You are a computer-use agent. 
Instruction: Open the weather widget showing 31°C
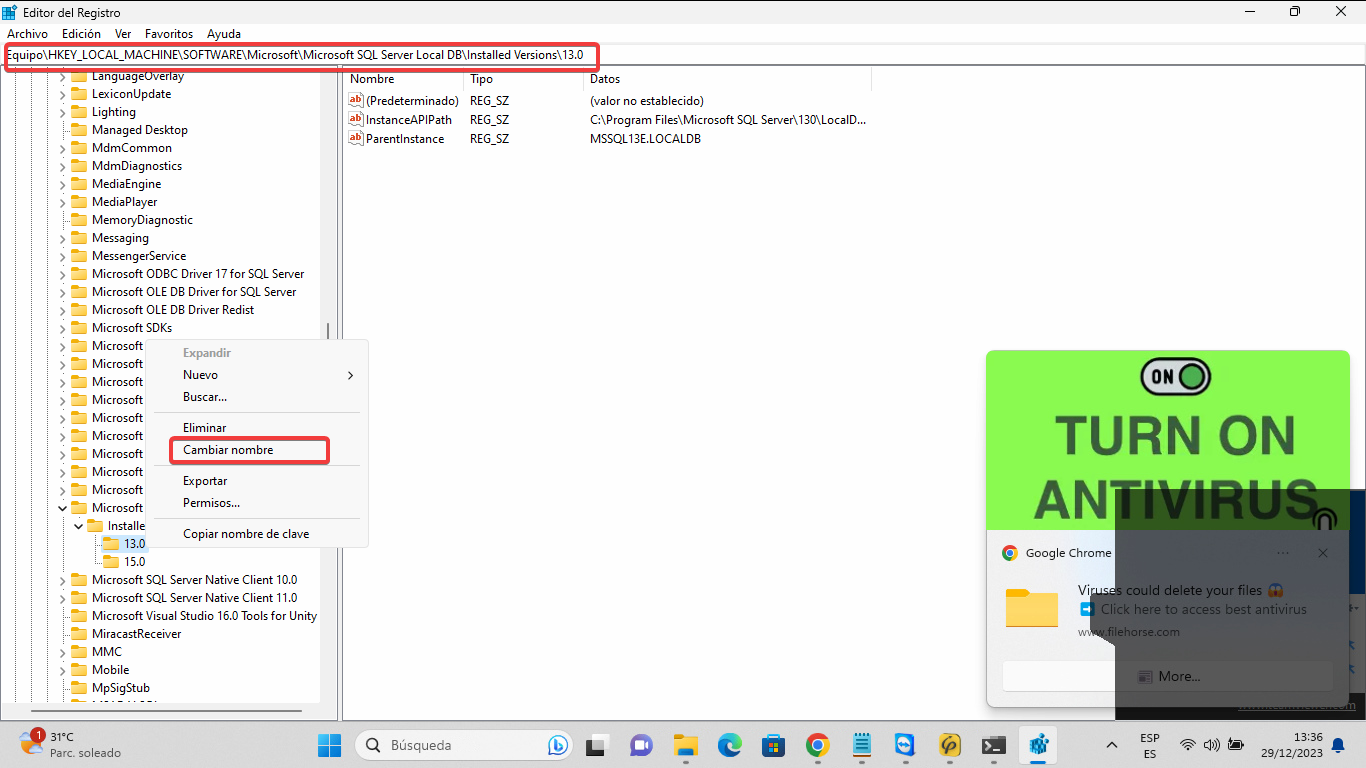pyautogui.click(x=70, y=745)
